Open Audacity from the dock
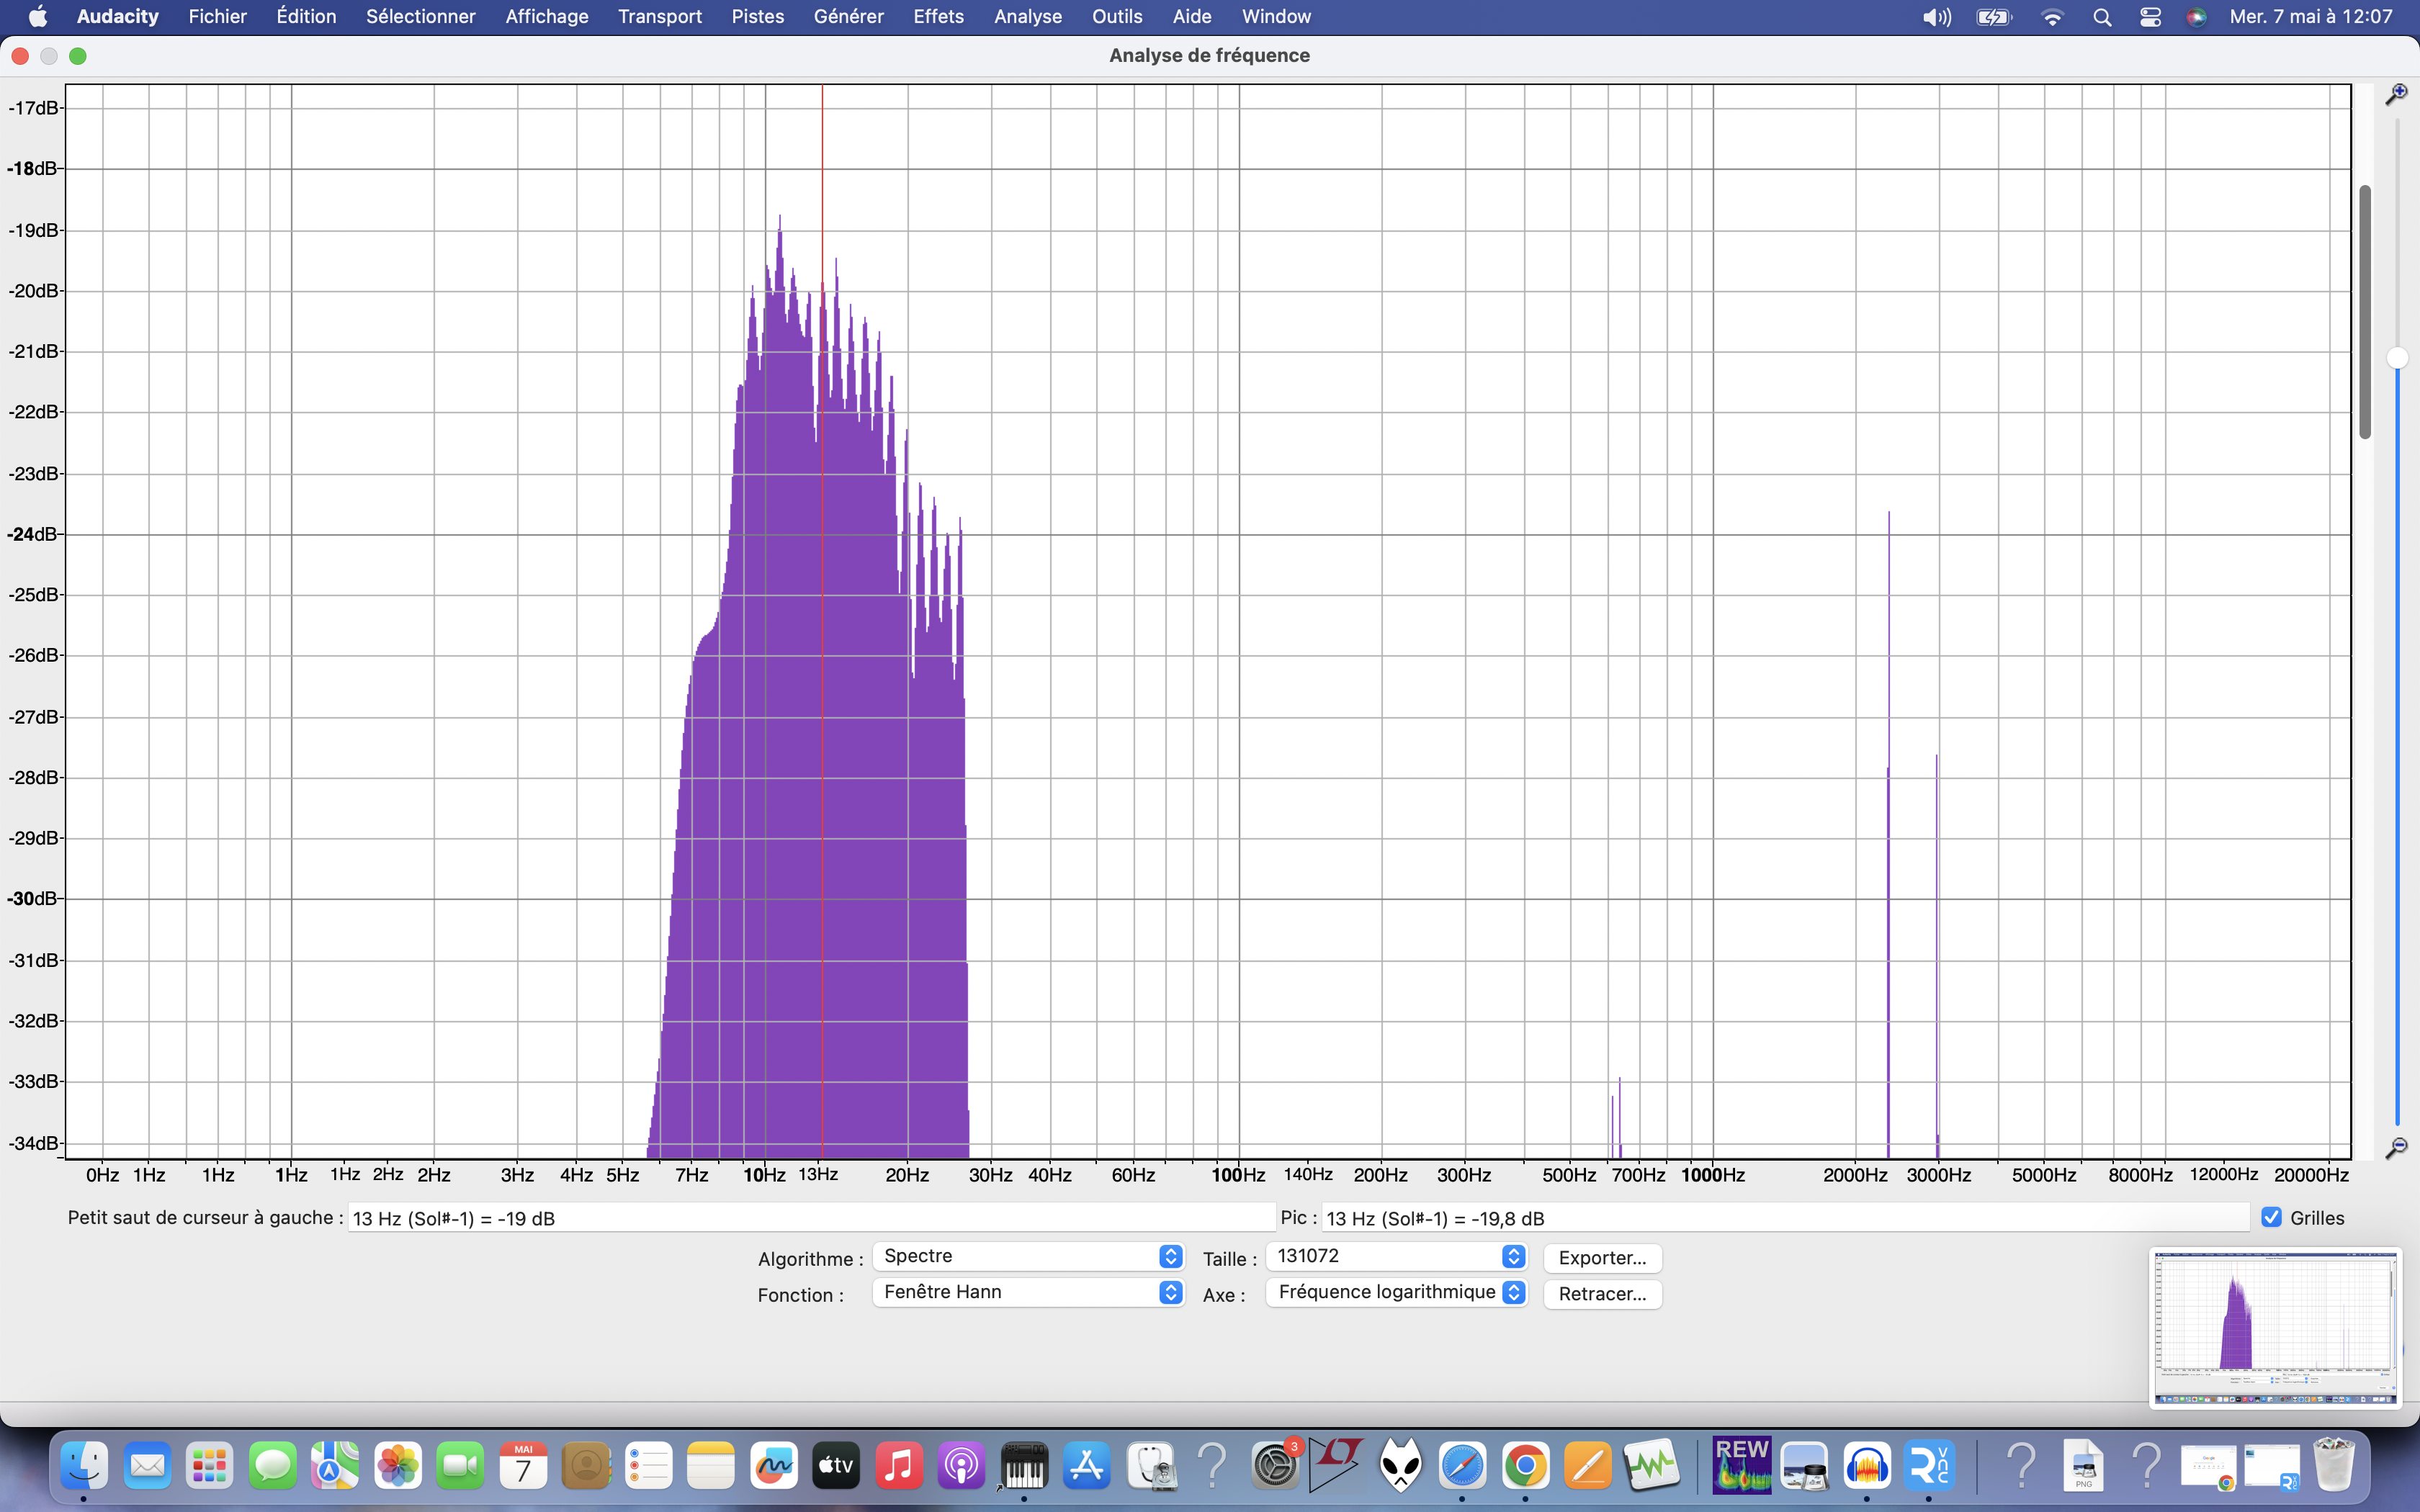 [x=1866, y=1466]
